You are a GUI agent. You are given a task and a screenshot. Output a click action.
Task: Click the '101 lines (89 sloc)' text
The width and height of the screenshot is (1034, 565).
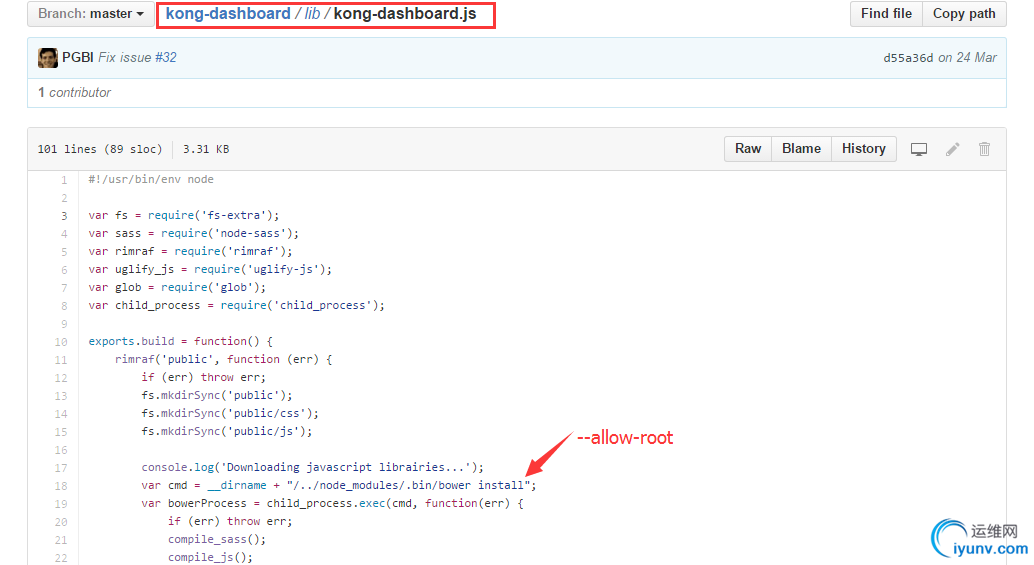tap(100, 149)
